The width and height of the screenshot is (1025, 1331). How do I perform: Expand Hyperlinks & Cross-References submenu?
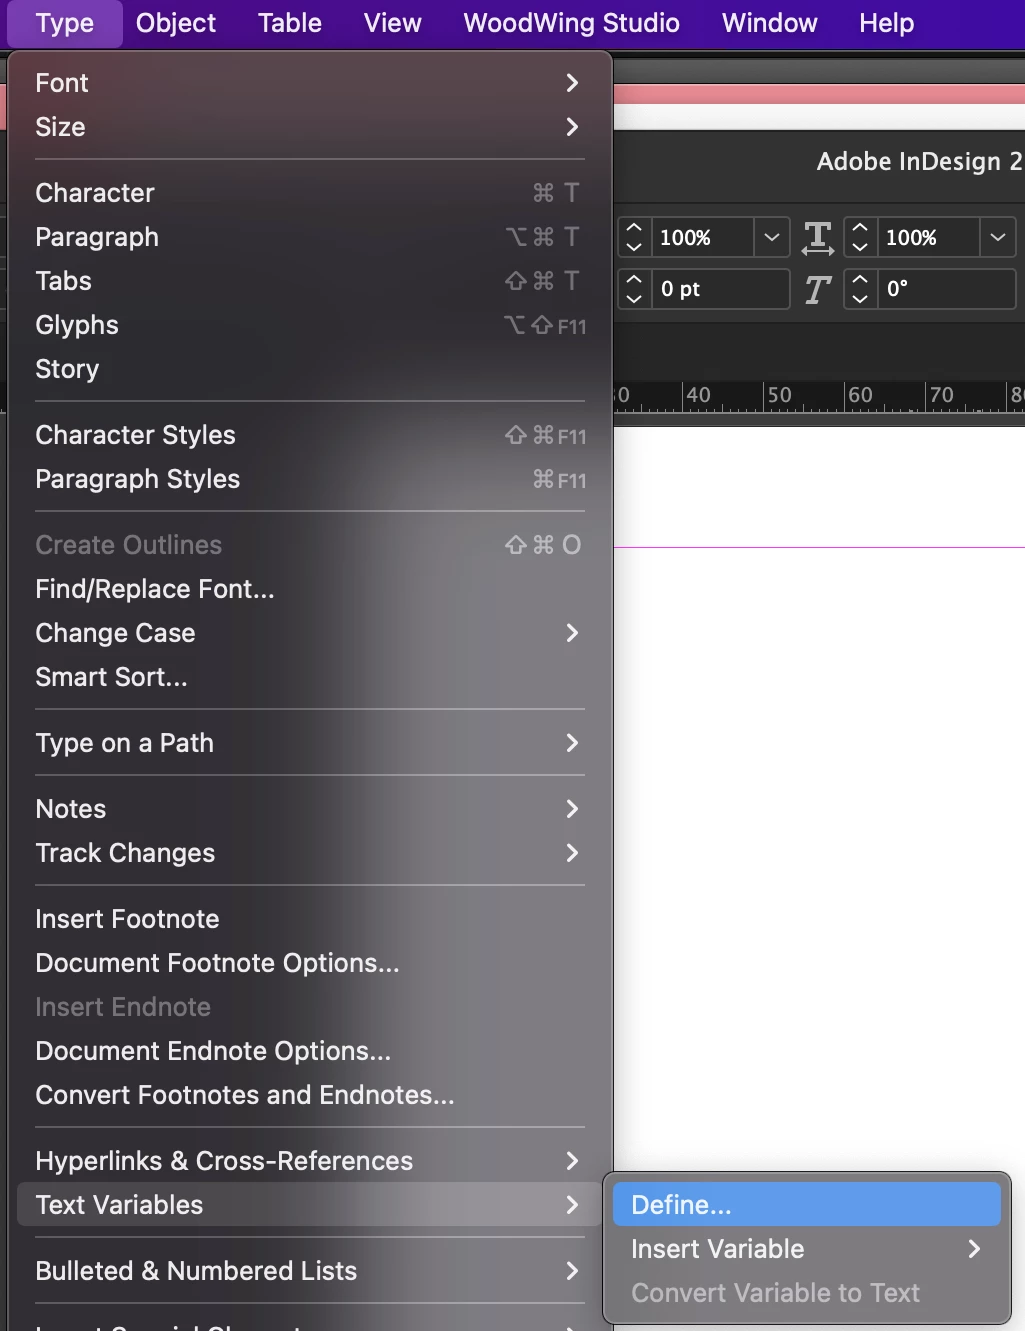[310, 1161]
